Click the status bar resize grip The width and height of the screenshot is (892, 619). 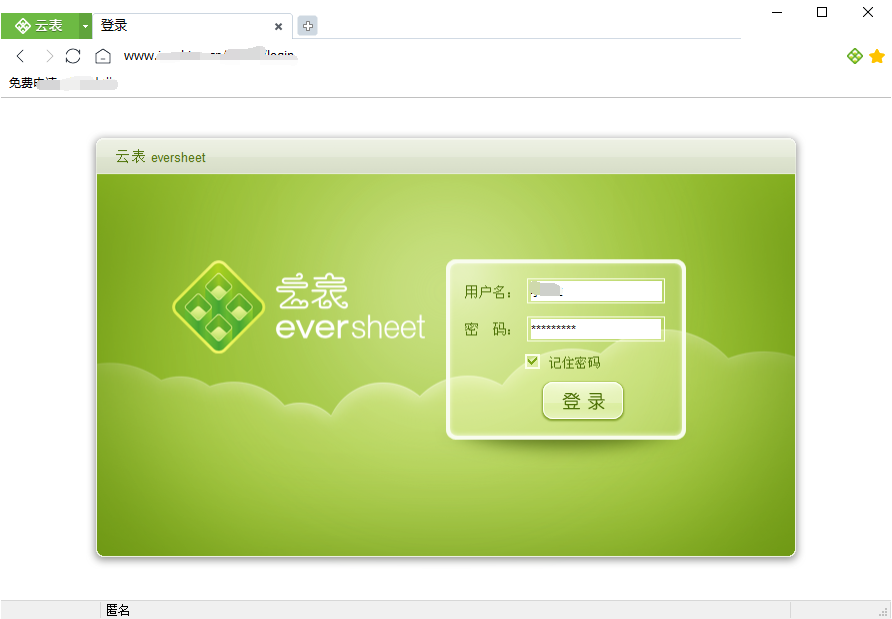(883, 612)
